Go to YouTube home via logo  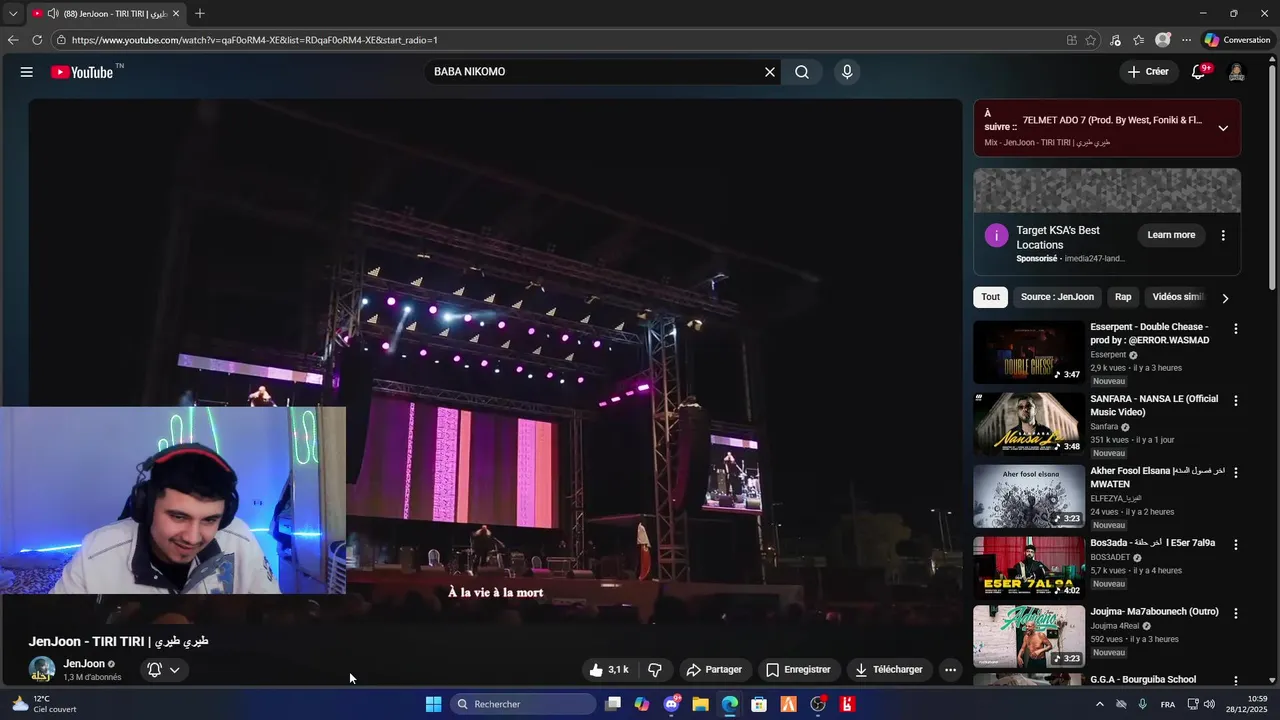(x=82, y=72)
